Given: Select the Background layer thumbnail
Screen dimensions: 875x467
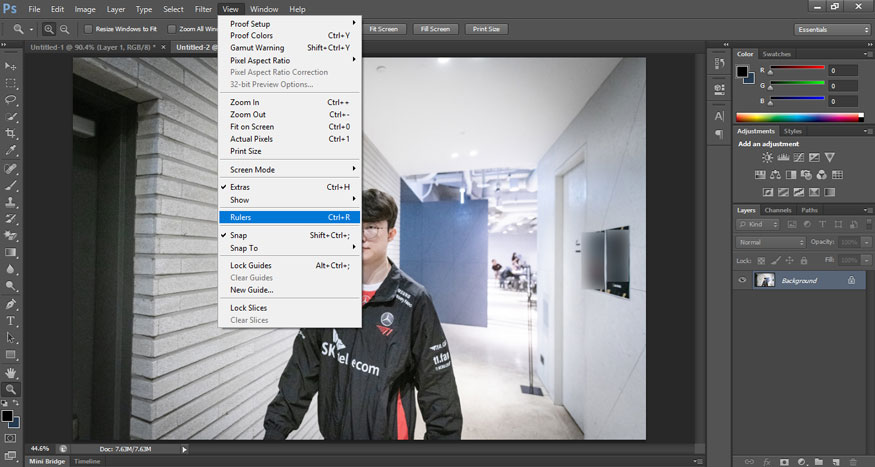Looking at the screenshot, I should click(x=765, y=280).
